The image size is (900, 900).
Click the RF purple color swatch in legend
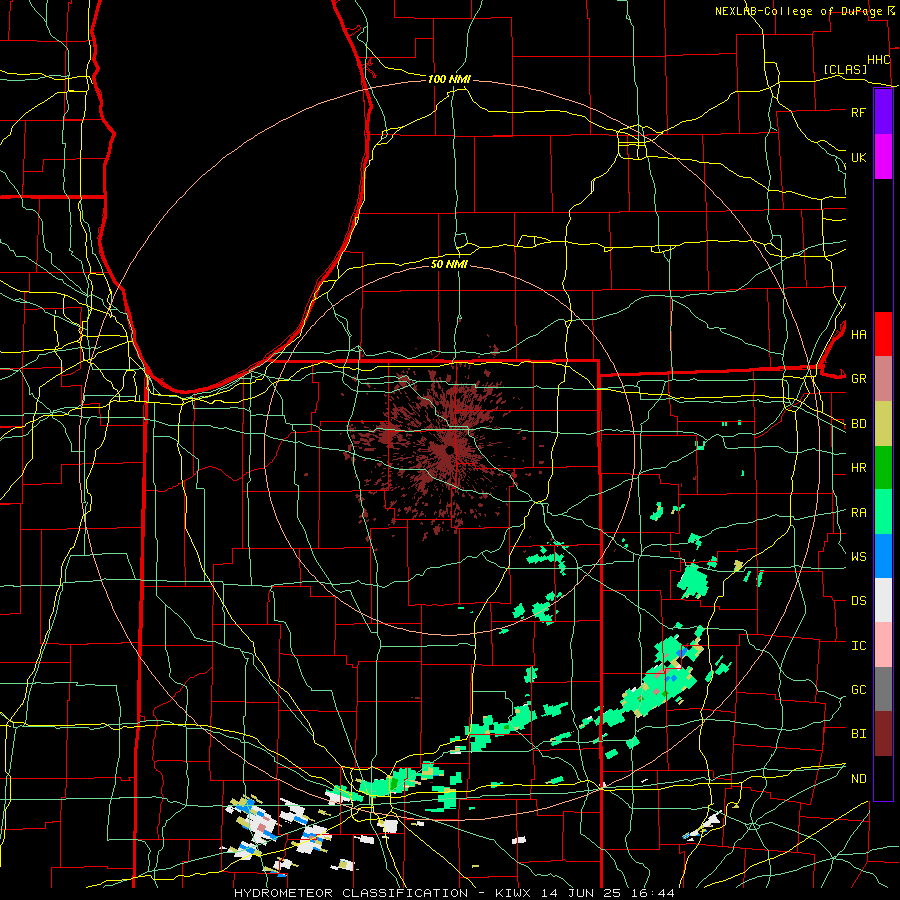point(883,112)
